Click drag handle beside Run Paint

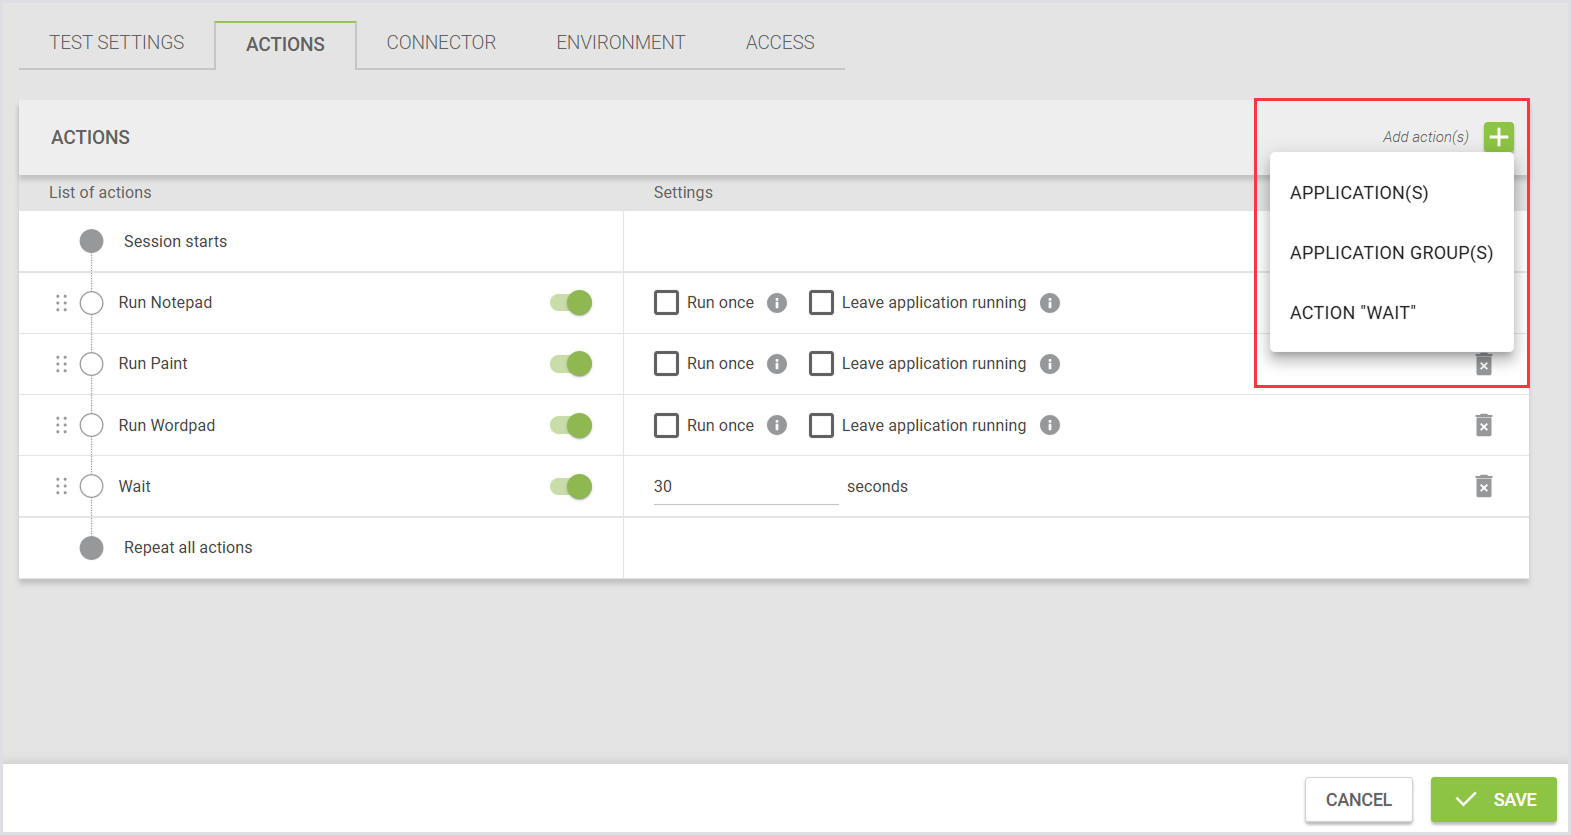click(x=61, y=364)
